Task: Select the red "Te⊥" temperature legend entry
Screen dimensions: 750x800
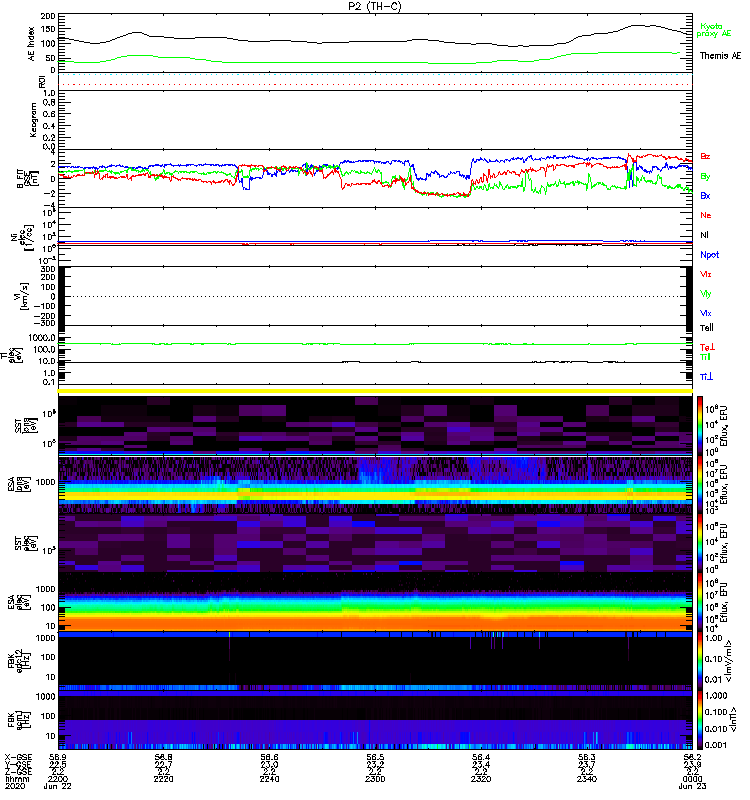Action: (707, 347)
